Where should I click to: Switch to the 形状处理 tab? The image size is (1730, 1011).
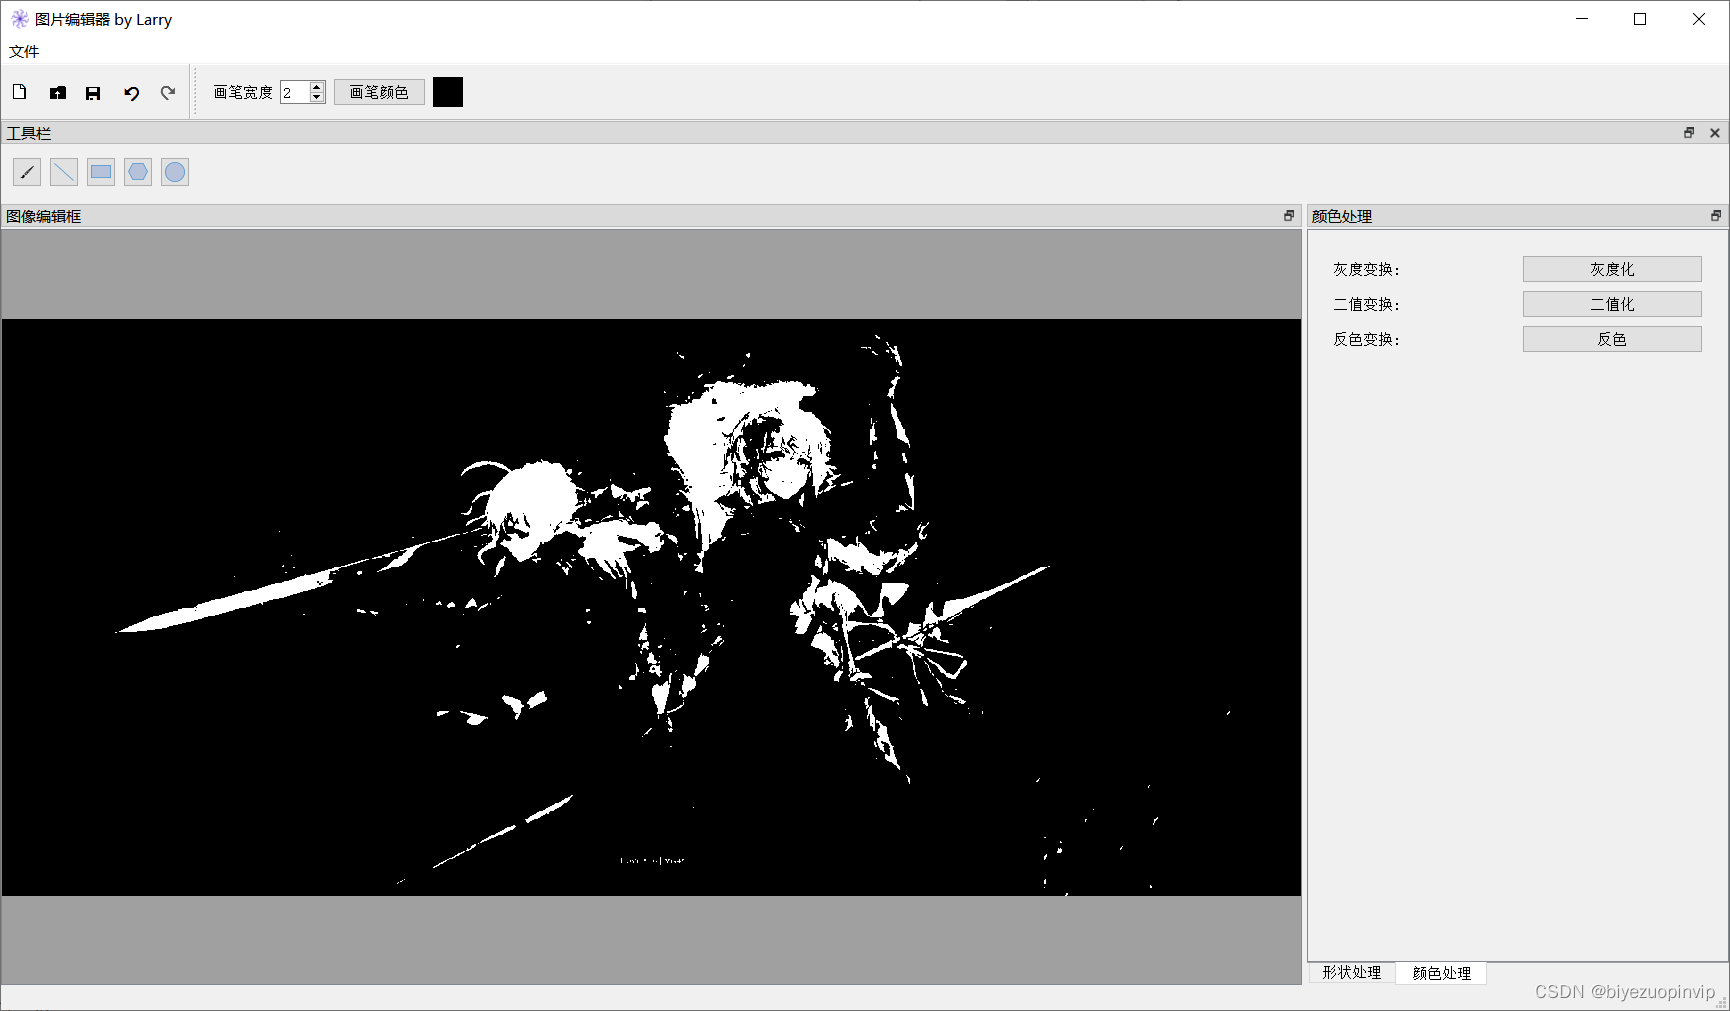(x=1352, y=972)
